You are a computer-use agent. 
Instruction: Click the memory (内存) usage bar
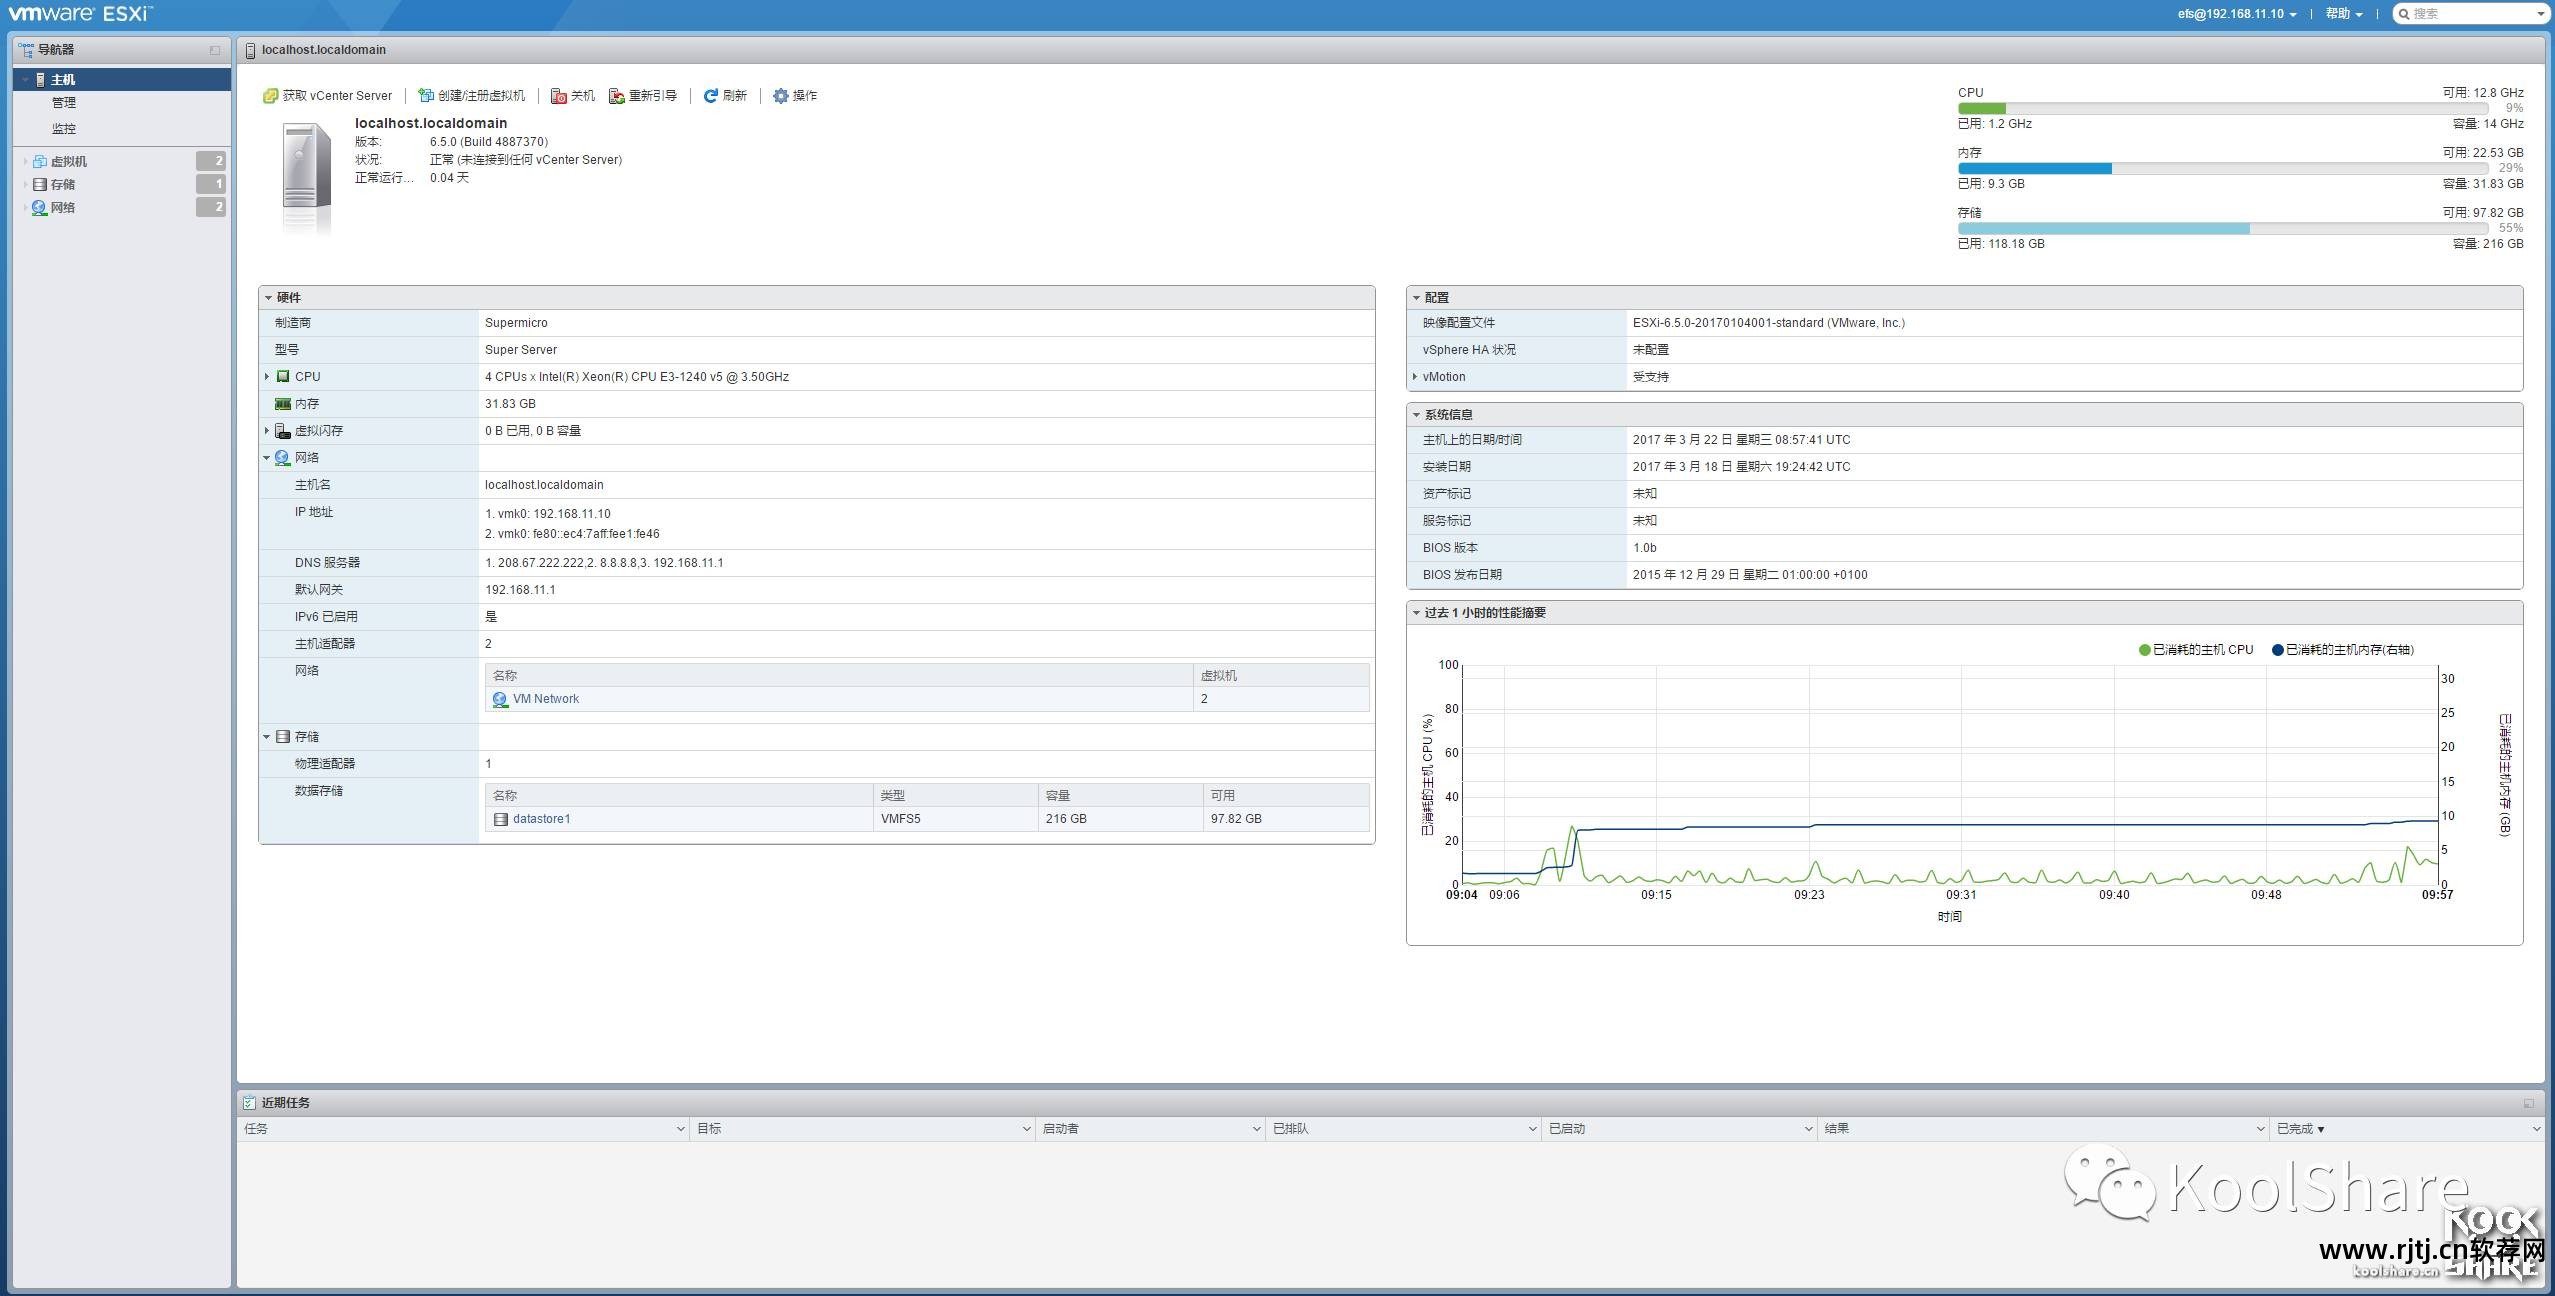click(x=2223, y=168)
